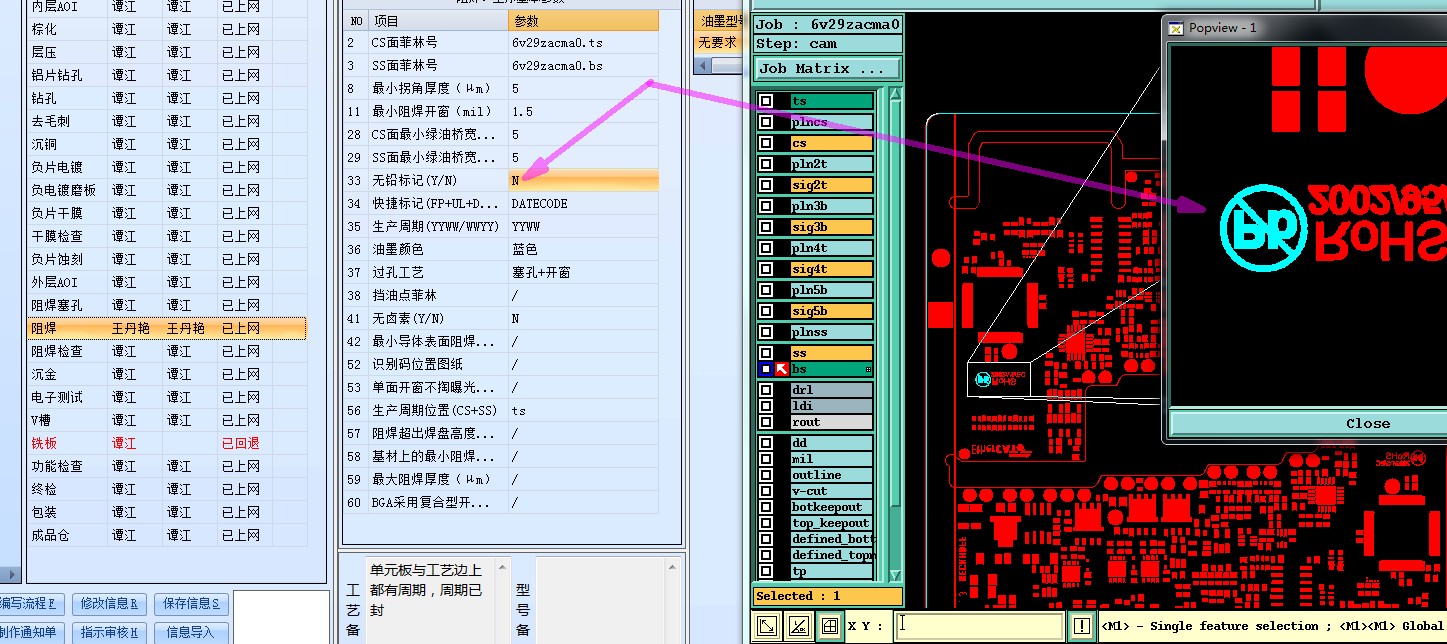Click the process list horizontal scrollbar right arrow
The height and width of the screenshot is (644, 1447).
point(12,575)
